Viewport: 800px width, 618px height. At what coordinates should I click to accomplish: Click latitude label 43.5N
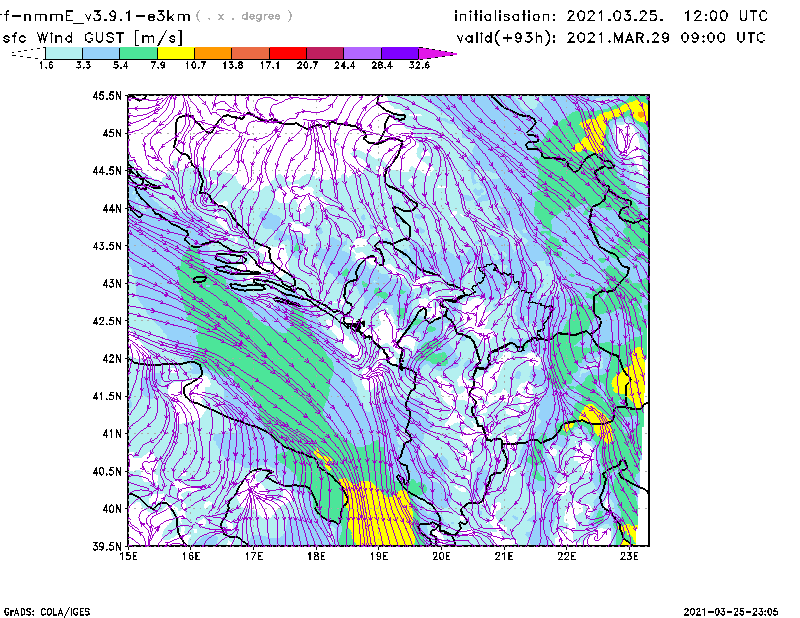(x=107, y=246)
